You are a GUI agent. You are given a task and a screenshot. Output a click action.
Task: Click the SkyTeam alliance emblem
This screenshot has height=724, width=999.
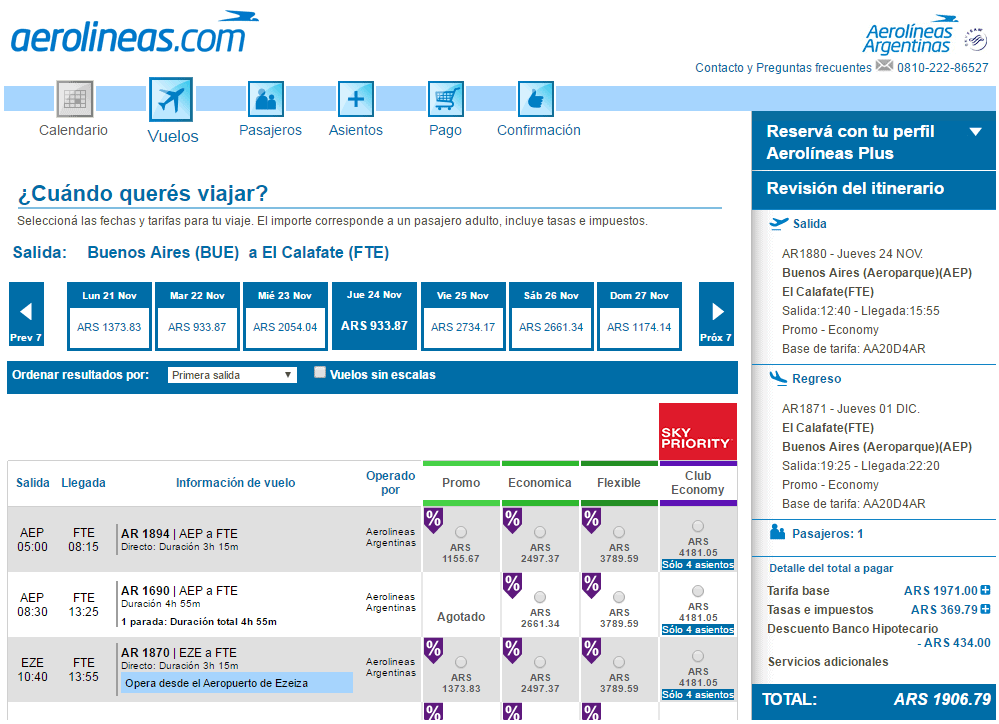tap(975, 40)
